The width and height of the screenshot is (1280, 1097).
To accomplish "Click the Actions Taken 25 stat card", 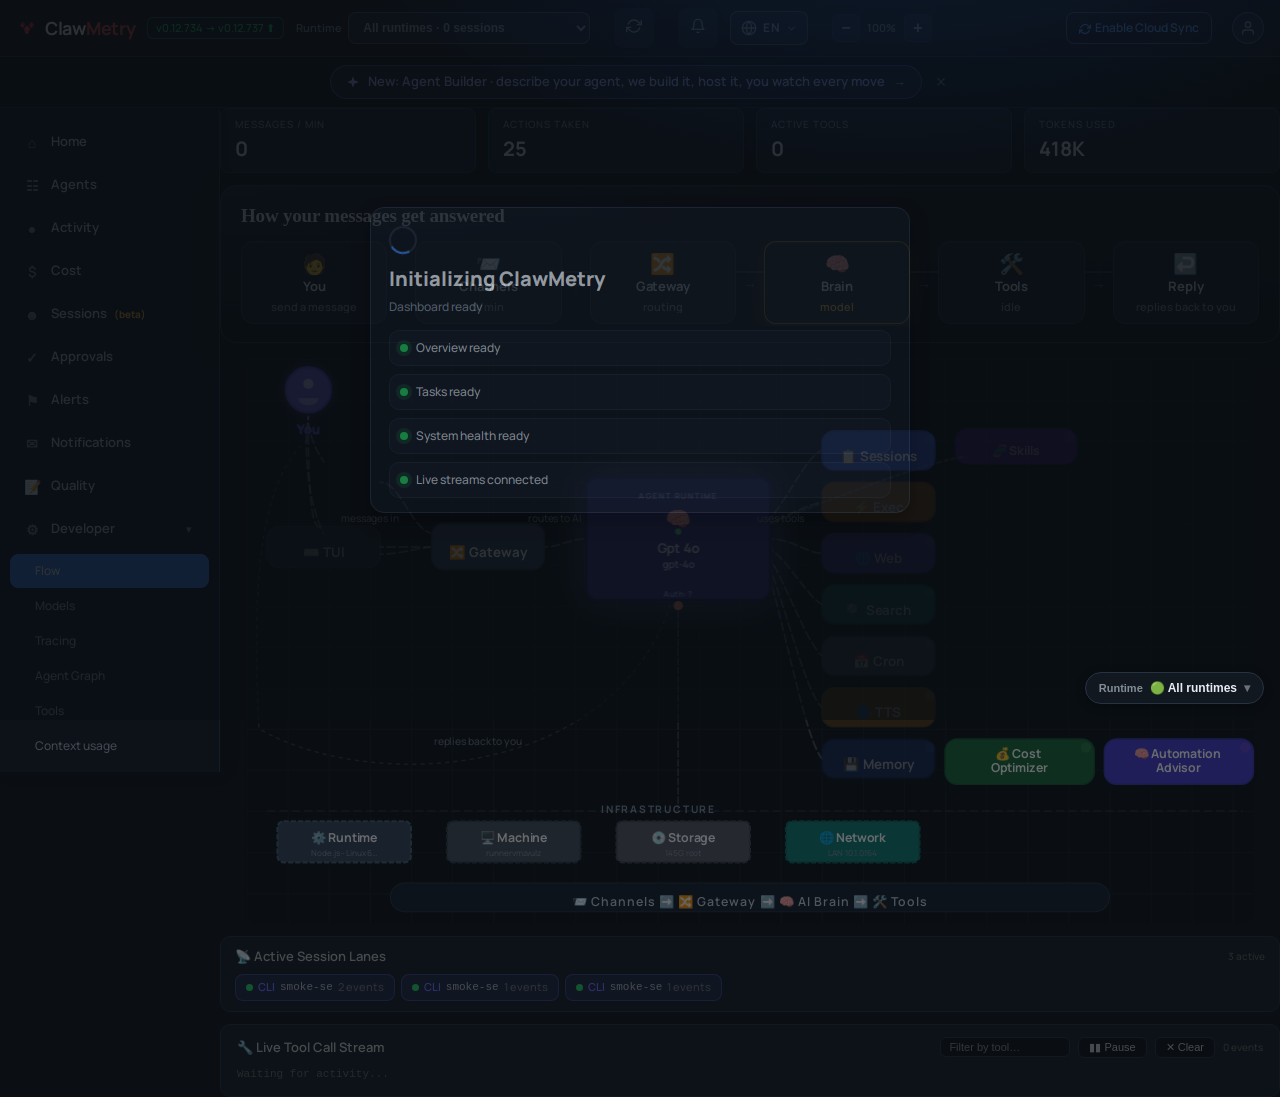I will tap(616, 141).
